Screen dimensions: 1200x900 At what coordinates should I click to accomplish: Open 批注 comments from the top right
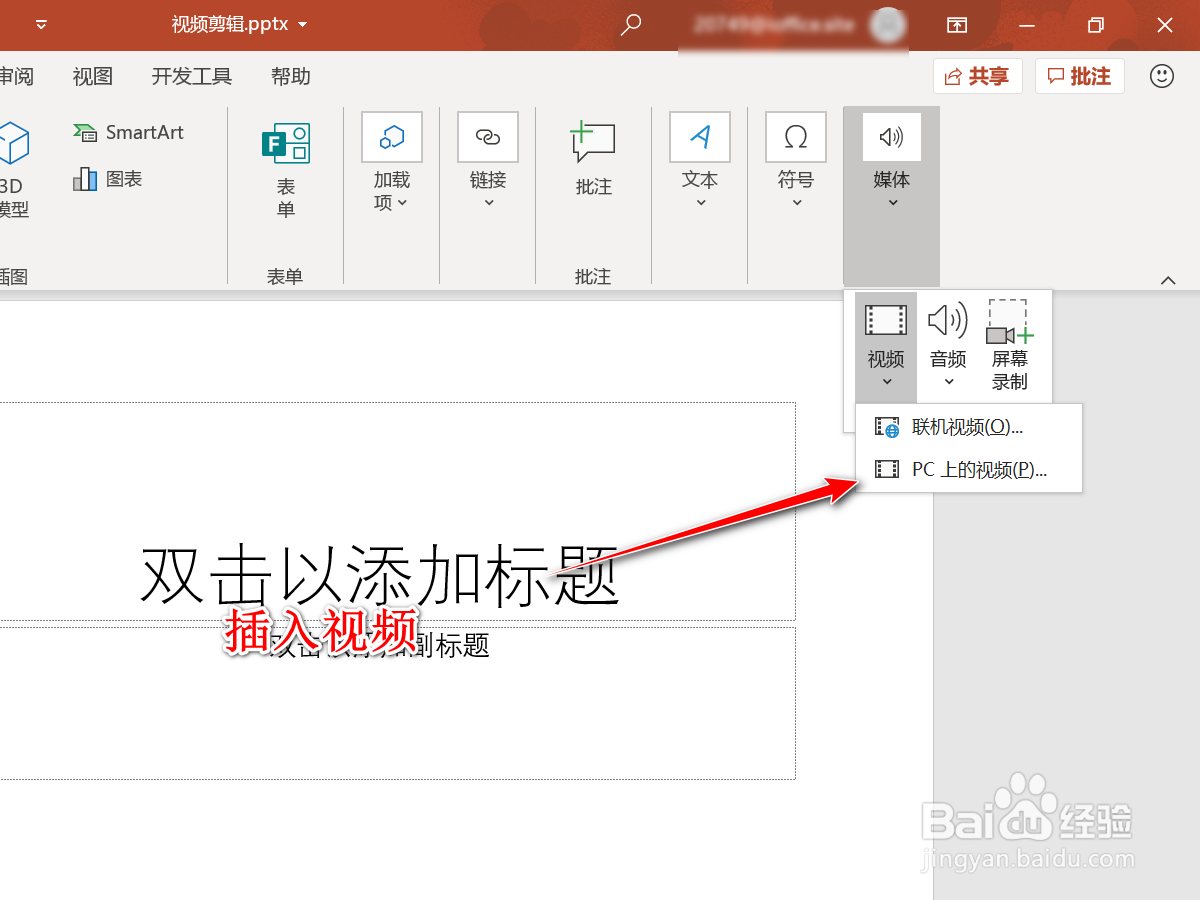pos(1080,76)
